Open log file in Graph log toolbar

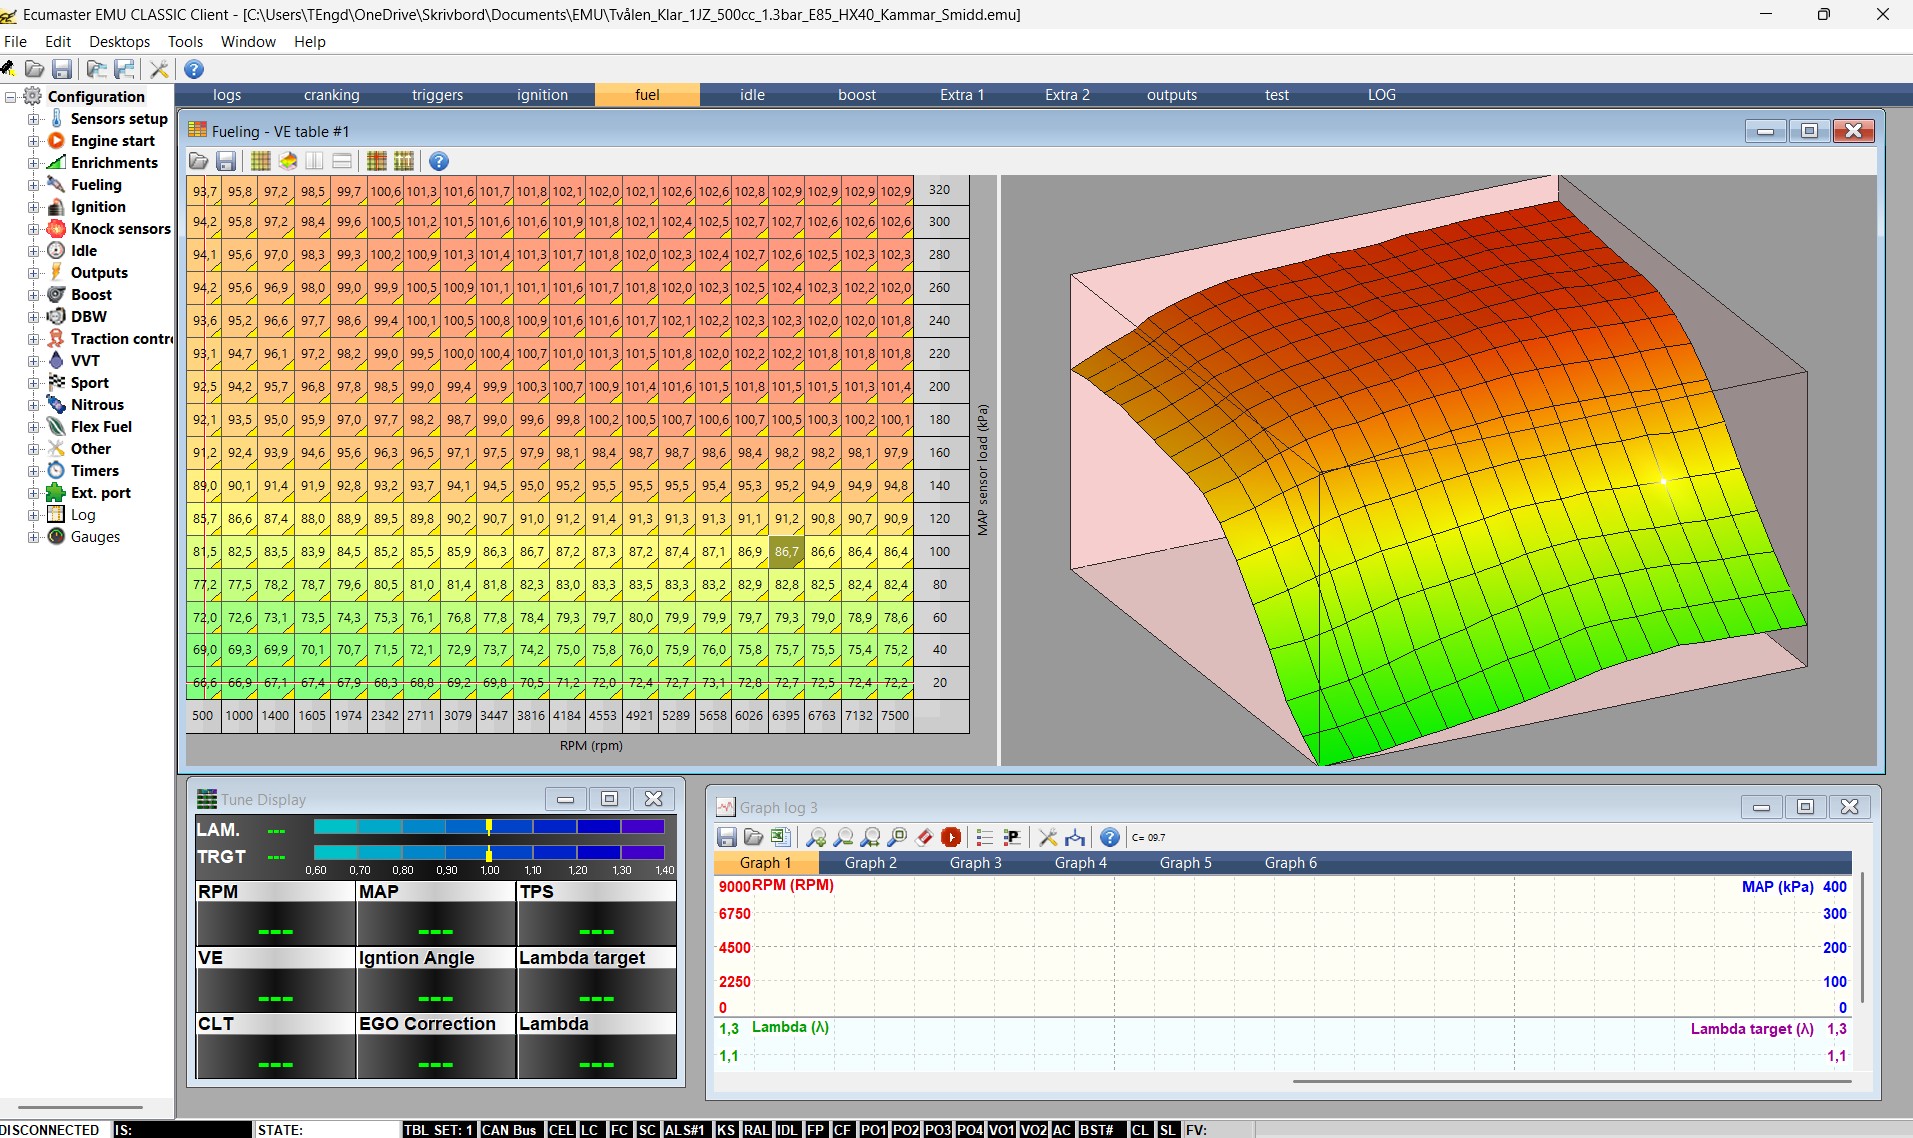(754, 837)
